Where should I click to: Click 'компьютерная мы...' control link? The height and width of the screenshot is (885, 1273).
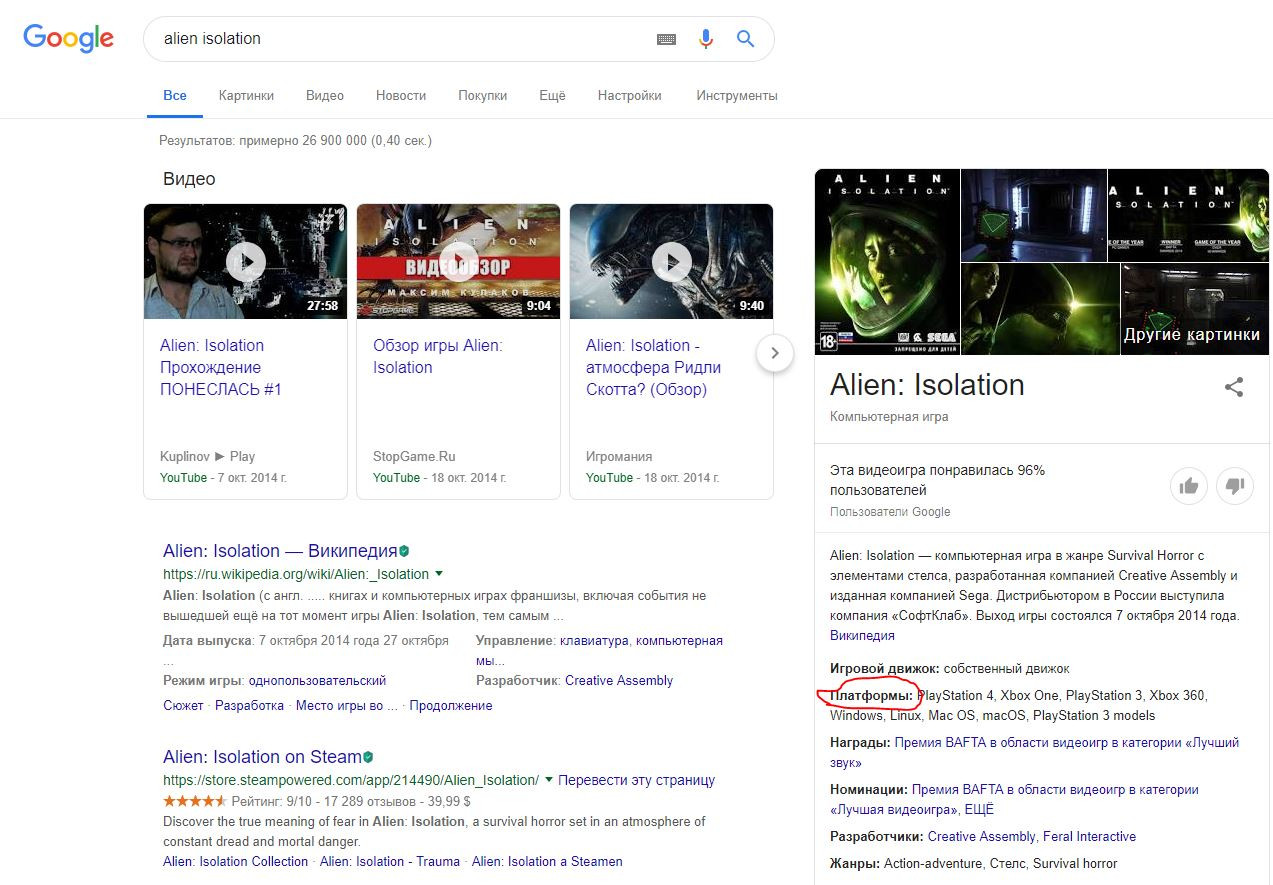tap(600, 650)
